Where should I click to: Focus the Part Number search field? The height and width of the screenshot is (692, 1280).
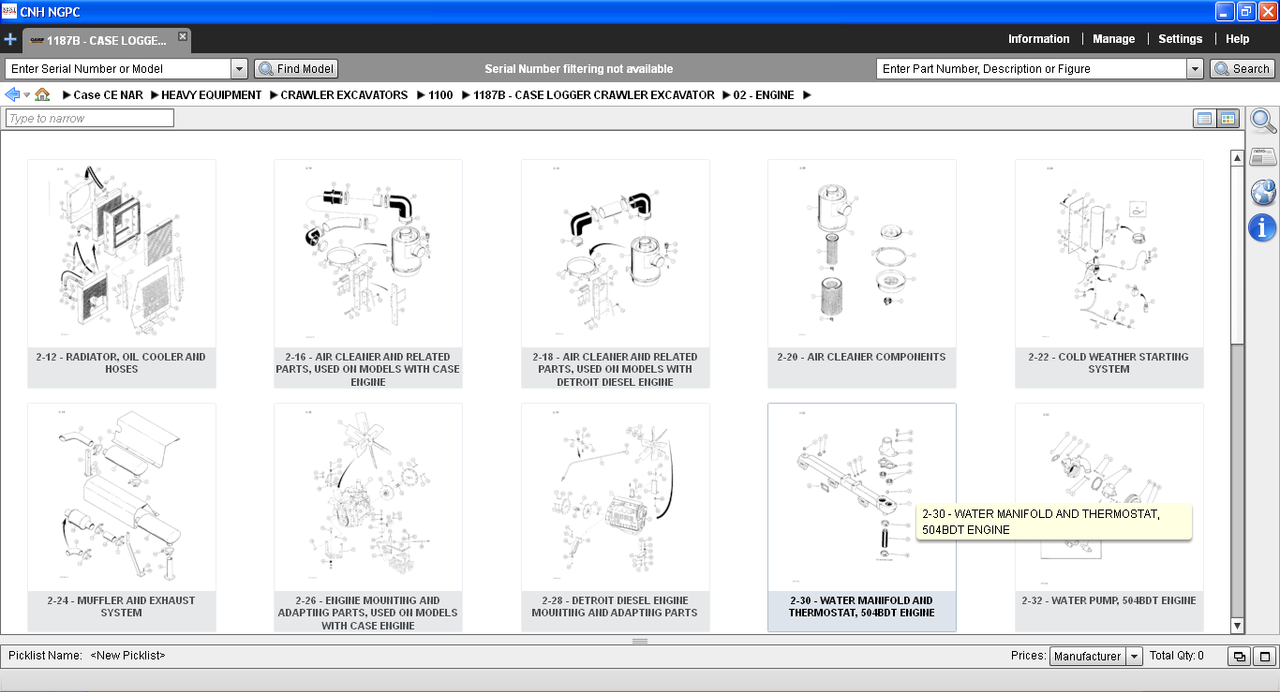click(1031, 69)
